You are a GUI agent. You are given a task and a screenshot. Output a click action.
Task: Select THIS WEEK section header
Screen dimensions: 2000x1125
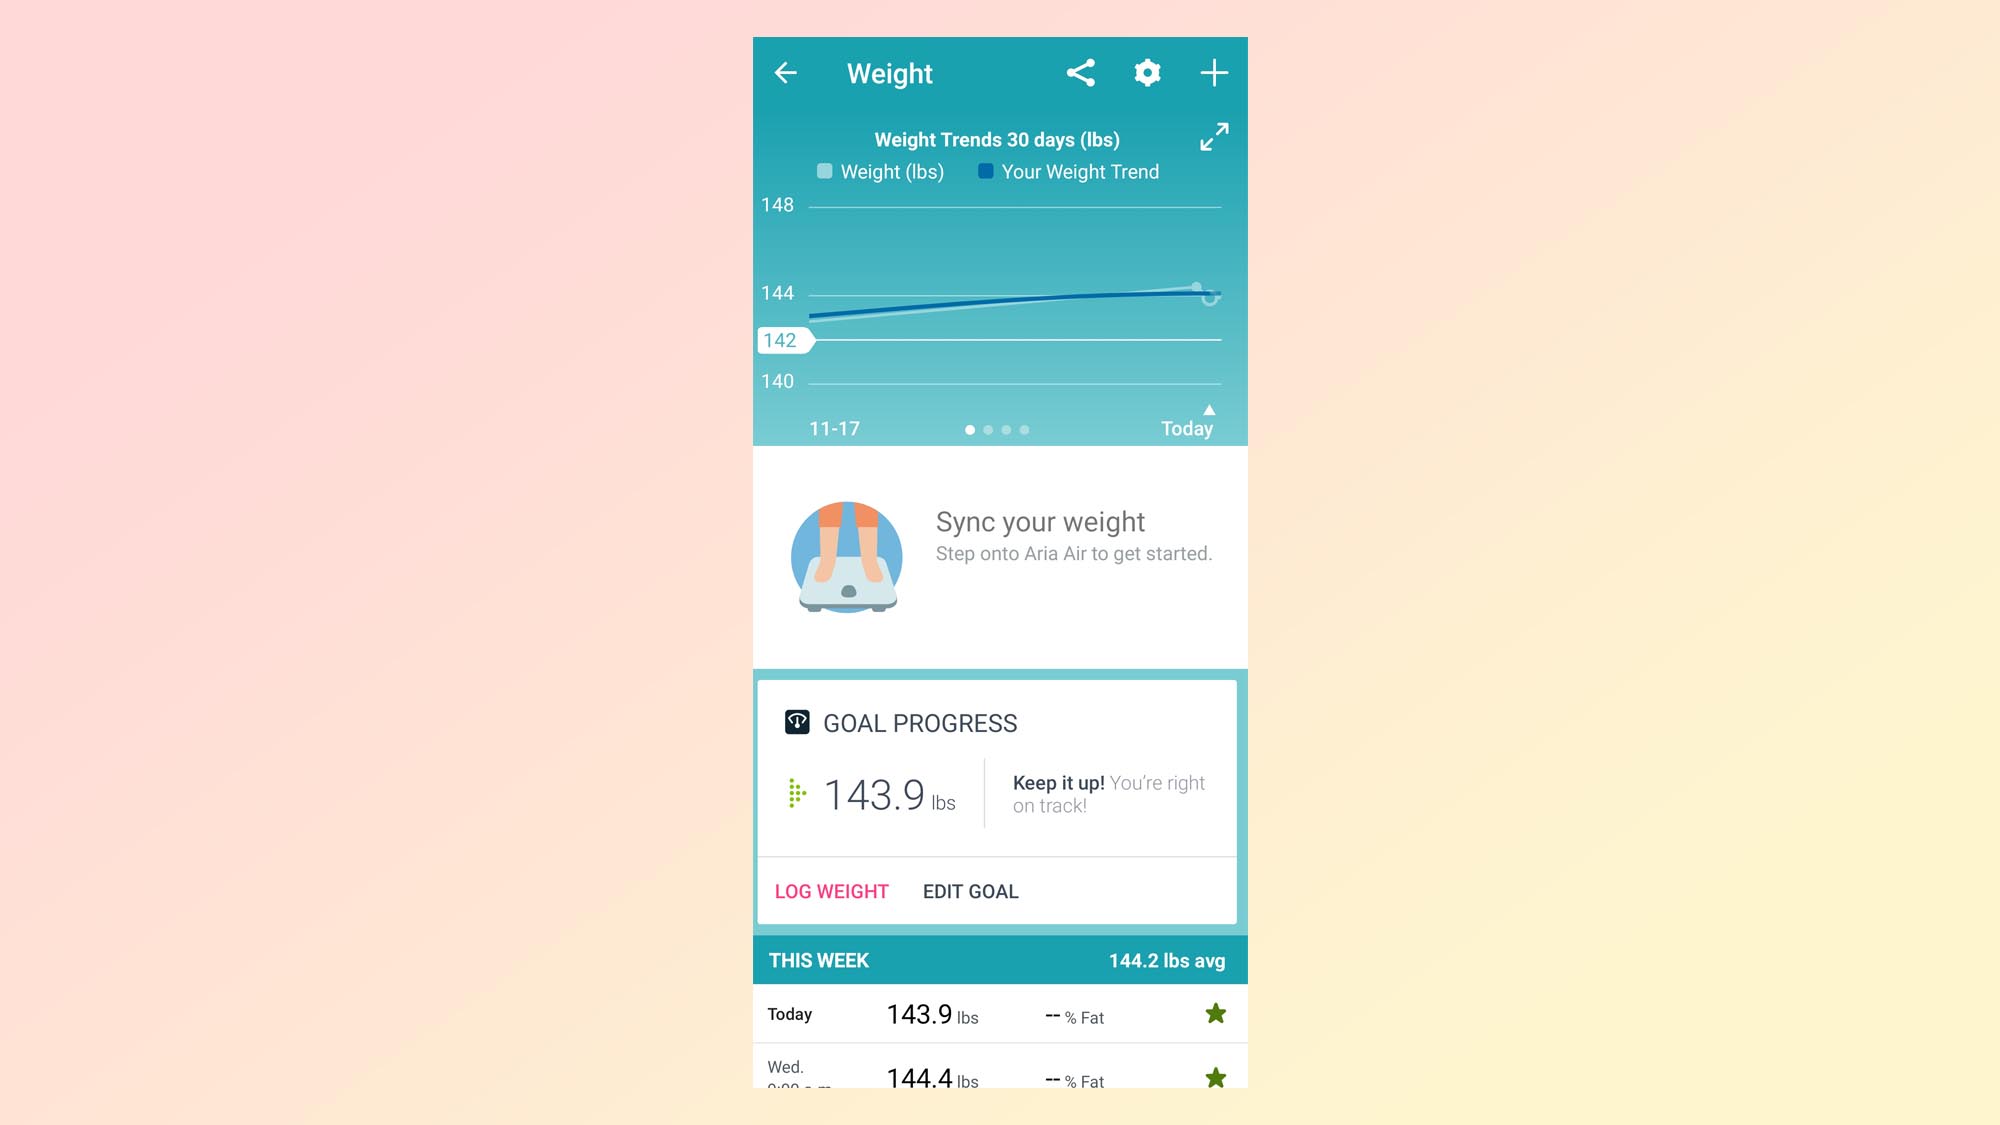pos(1000,960)
